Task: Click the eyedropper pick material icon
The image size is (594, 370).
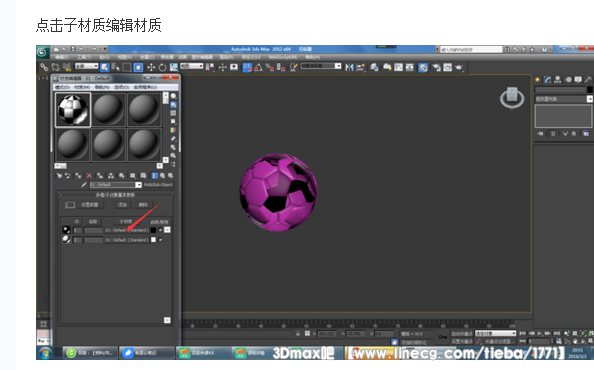Action: click(x=84, y=185)
